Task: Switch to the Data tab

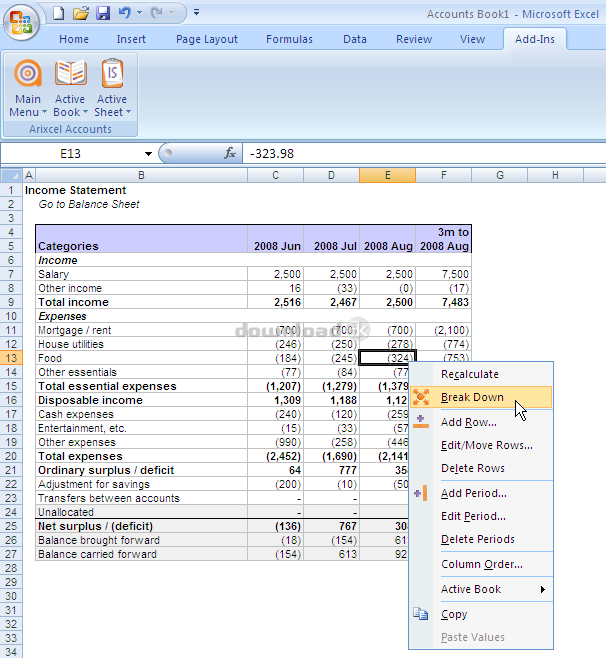Action: (x=355, y=39)
